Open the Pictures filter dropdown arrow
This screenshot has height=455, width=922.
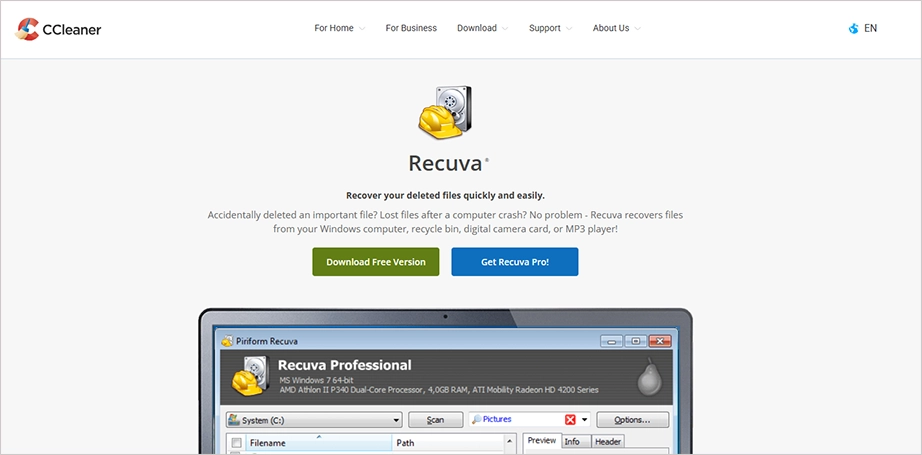(x=584, y=420)
